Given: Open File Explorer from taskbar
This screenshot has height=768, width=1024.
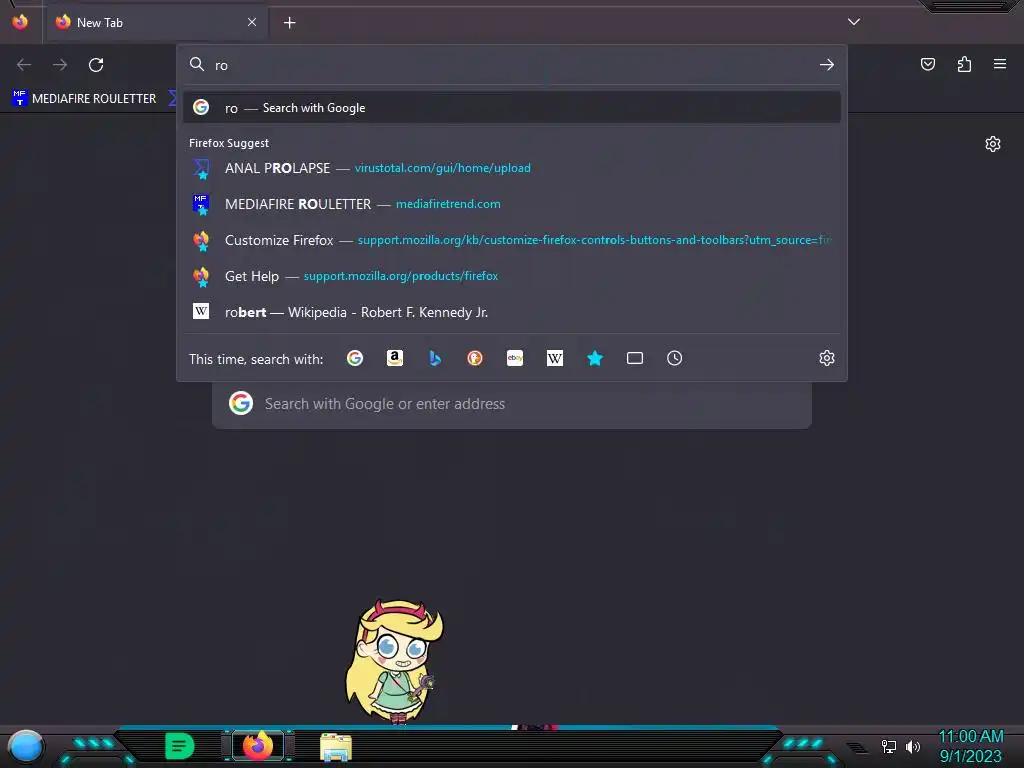Looking at the screenshot, I should pyautogui.click(x=336, y=747).
